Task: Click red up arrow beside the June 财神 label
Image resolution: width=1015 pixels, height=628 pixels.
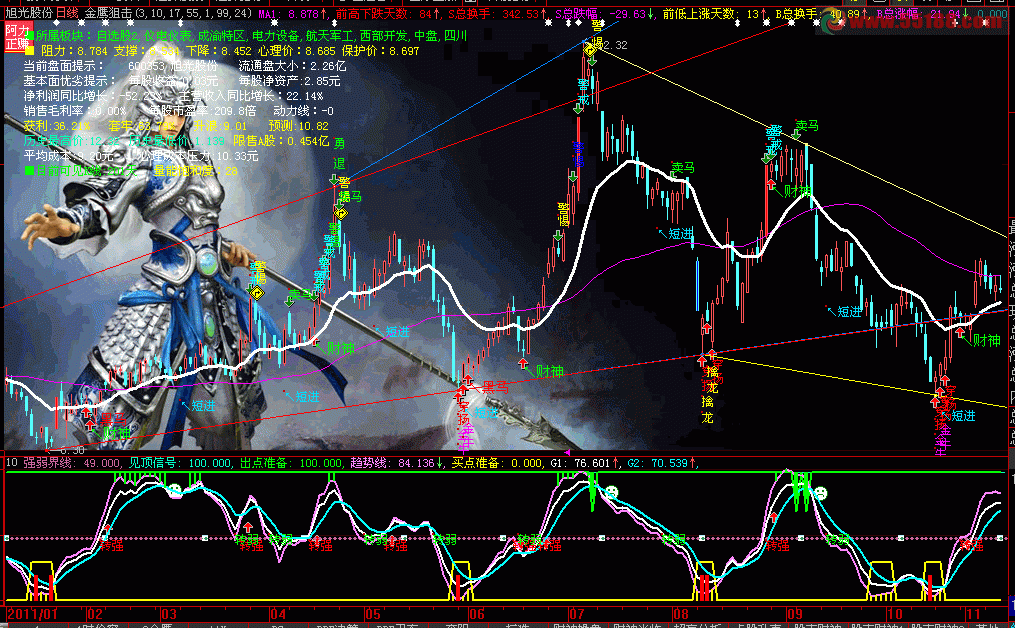Action: 523,364
